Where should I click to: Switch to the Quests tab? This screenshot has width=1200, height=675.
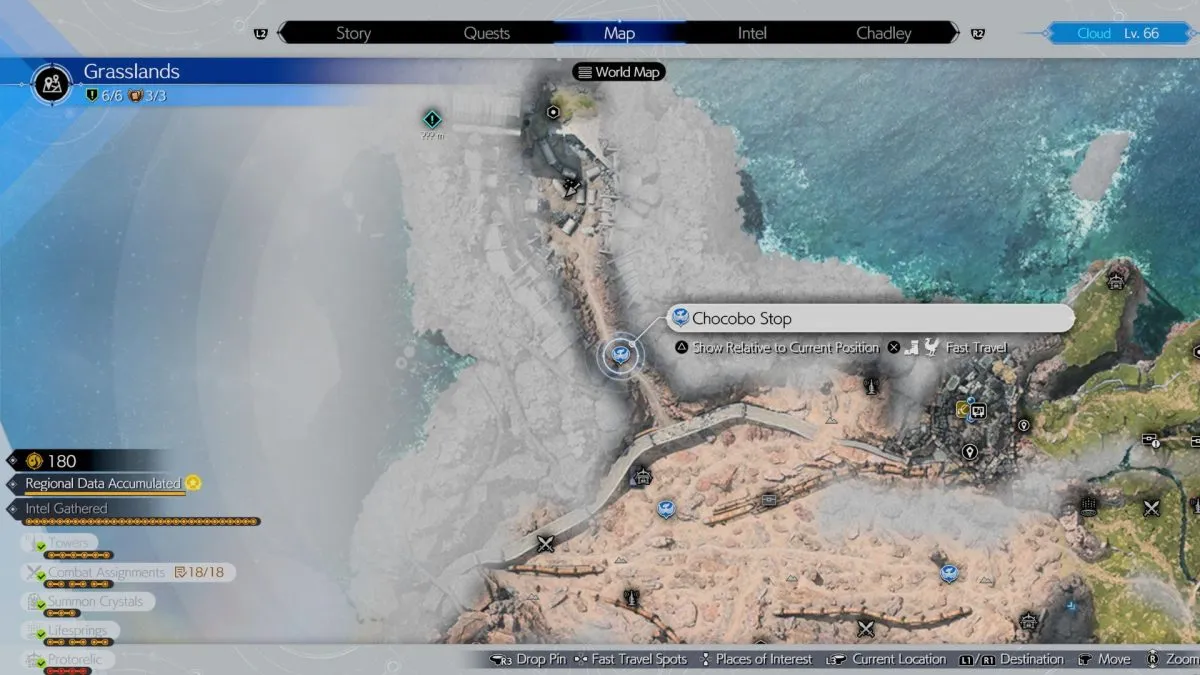(x=486, y=33)
